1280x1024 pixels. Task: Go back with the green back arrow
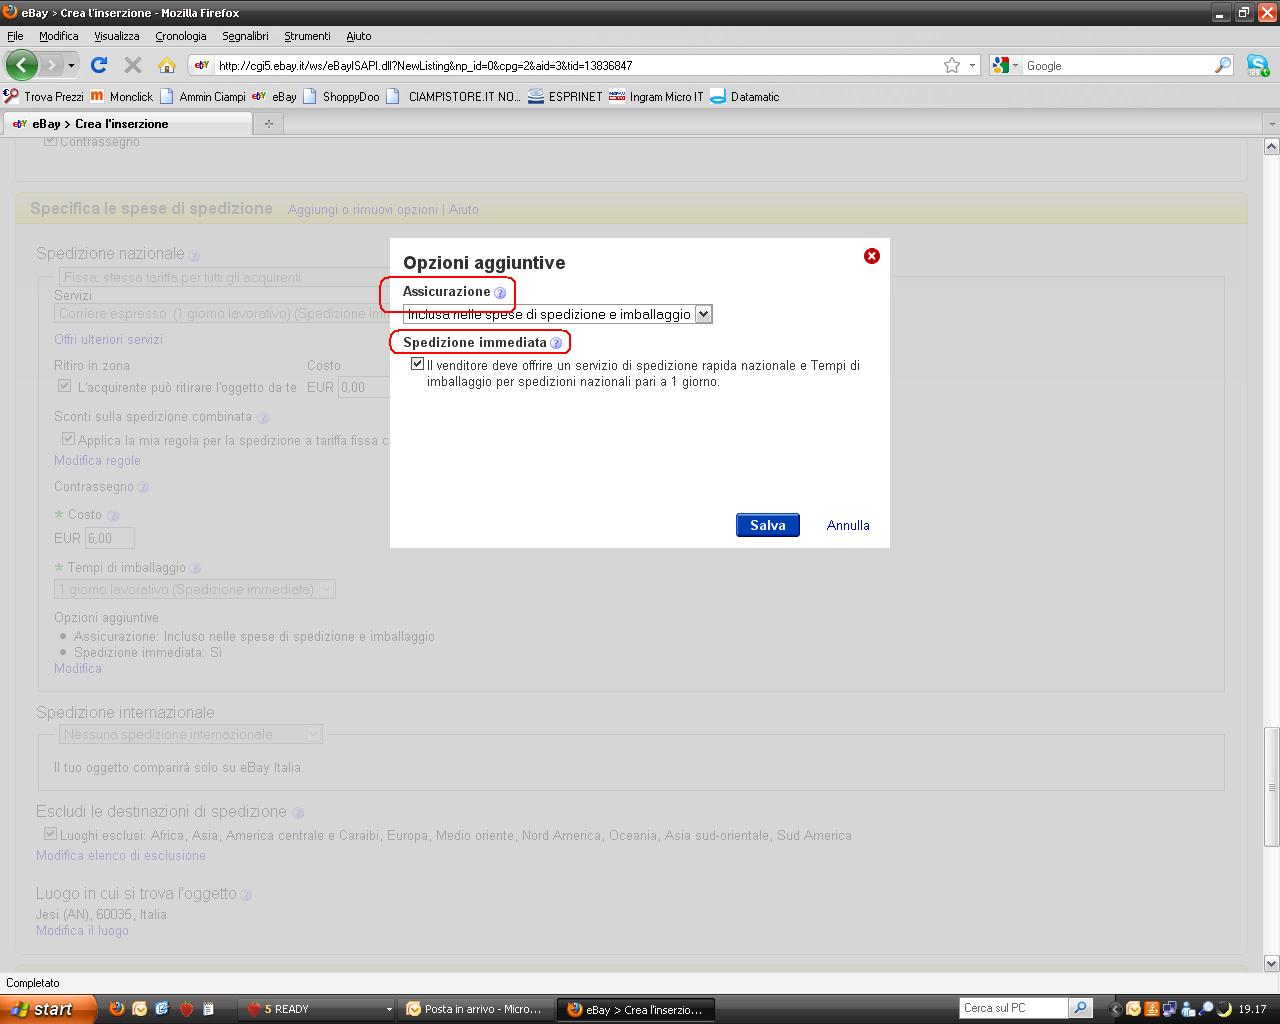pyautogui.click(x=22, y=65)
